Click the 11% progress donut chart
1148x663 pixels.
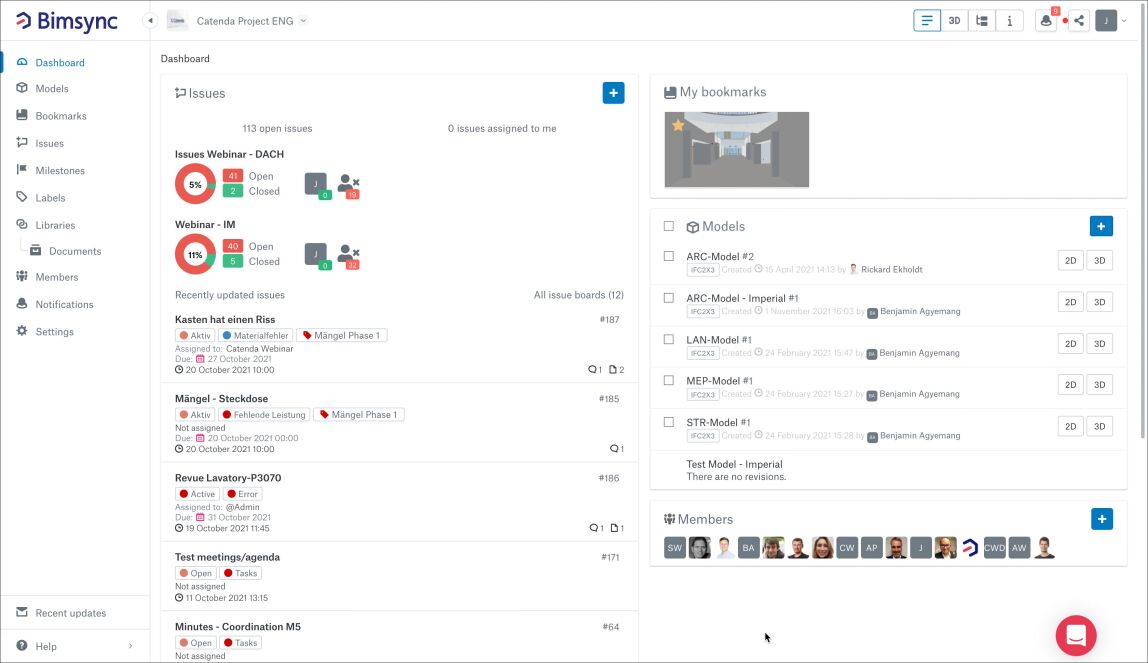pos(195,255)
